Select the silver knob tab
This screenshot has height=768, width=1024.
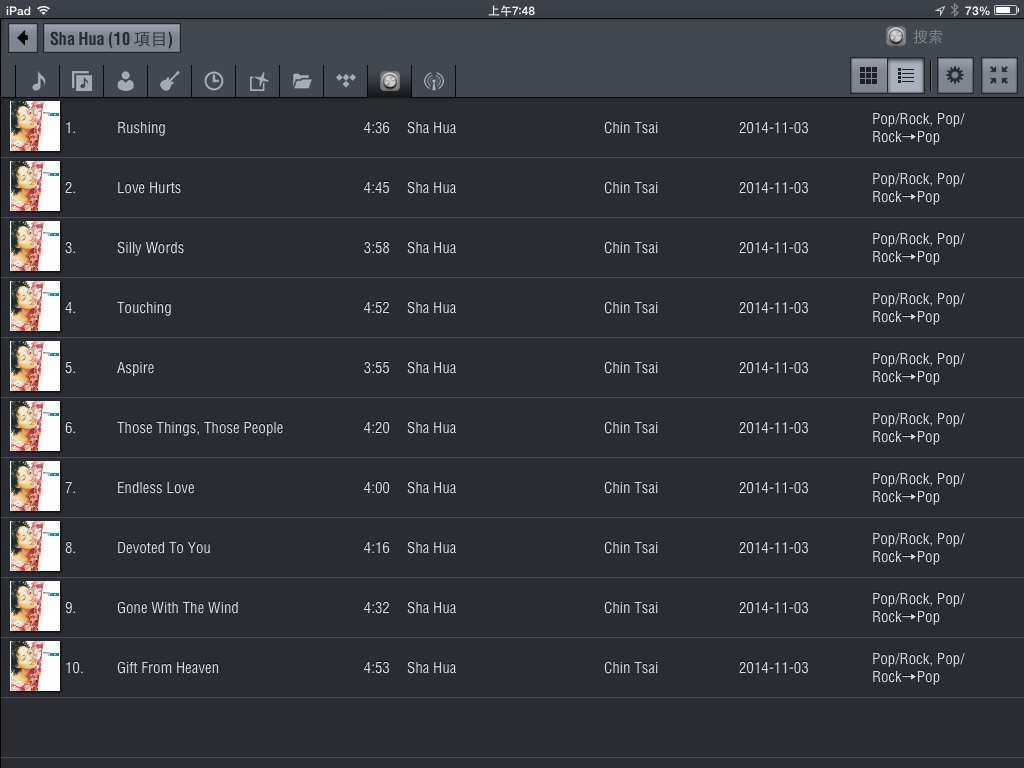(390, 81)
